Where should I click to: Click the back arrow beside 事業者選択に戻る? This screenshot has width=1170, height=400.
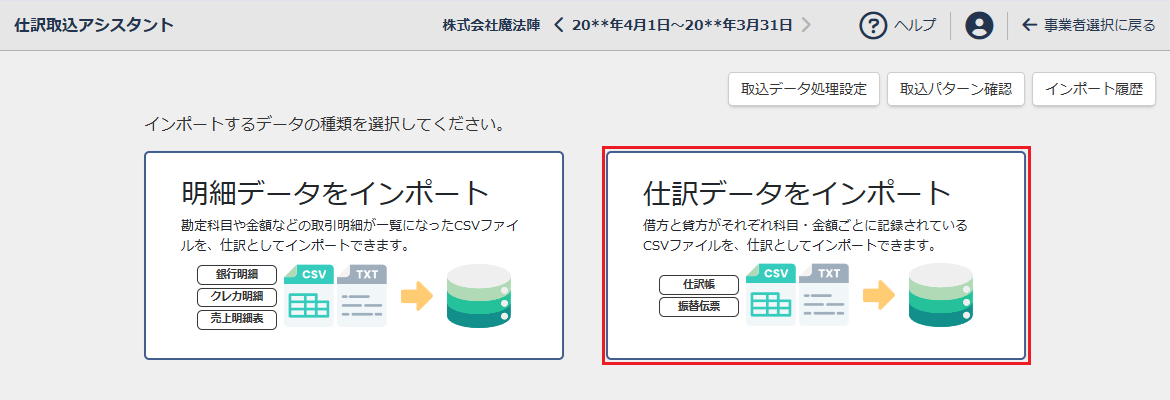pyautogui.click(x=1029, y=25)
